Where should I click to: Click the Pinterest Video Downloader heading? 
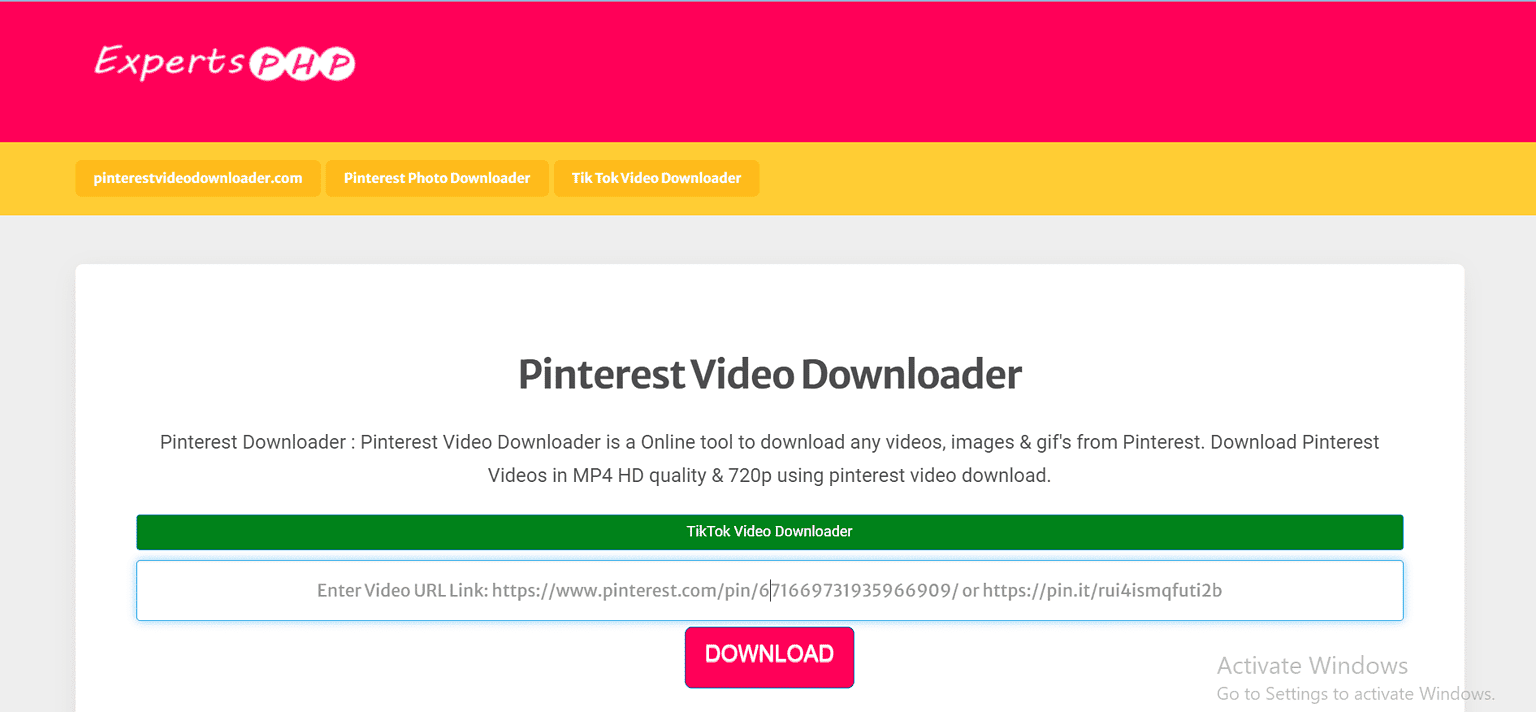(769, 374)
